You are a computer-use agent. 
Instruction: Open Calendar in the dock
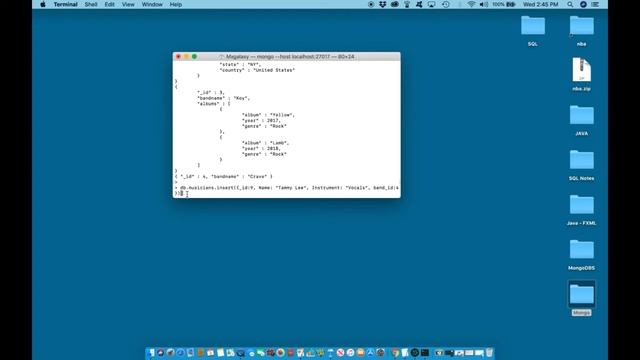pyautogui.click(x=210, y=353)
